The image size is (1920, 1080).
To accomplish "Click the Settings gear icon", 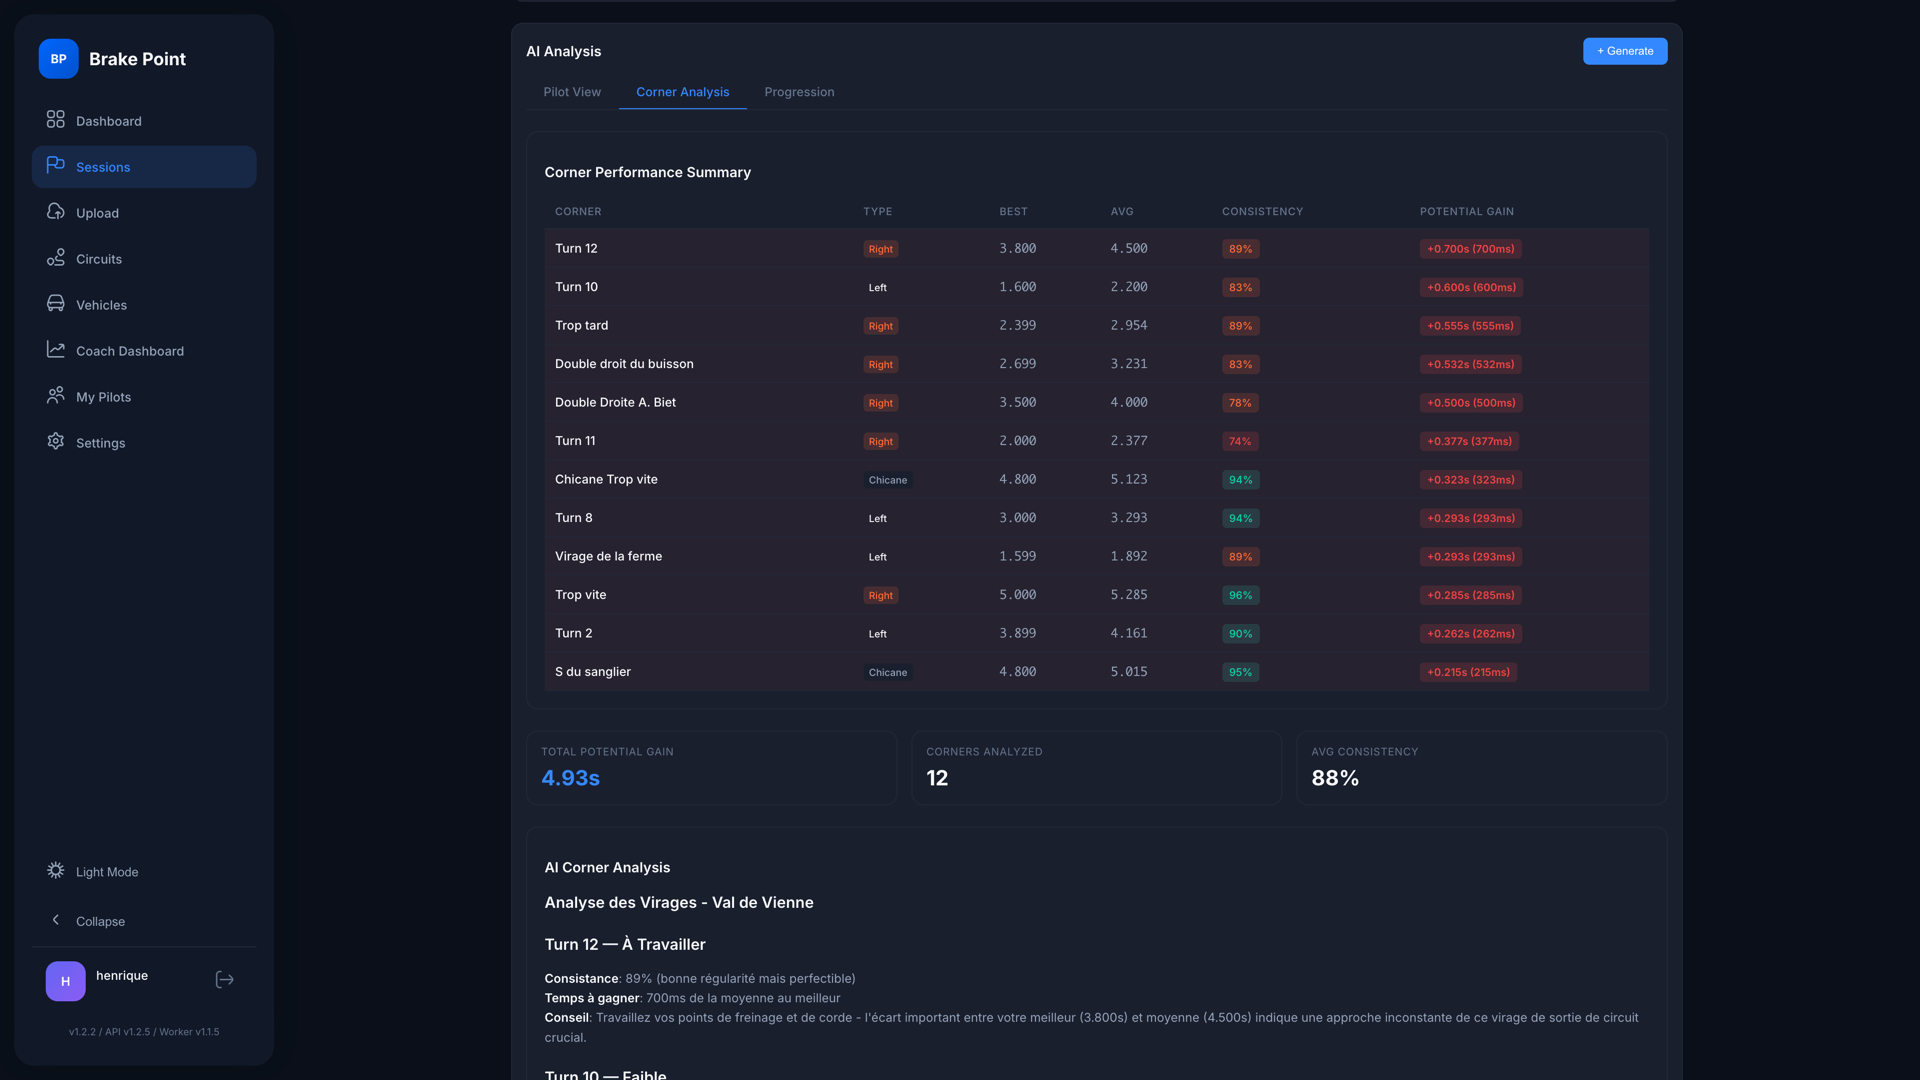I will 56,442.
